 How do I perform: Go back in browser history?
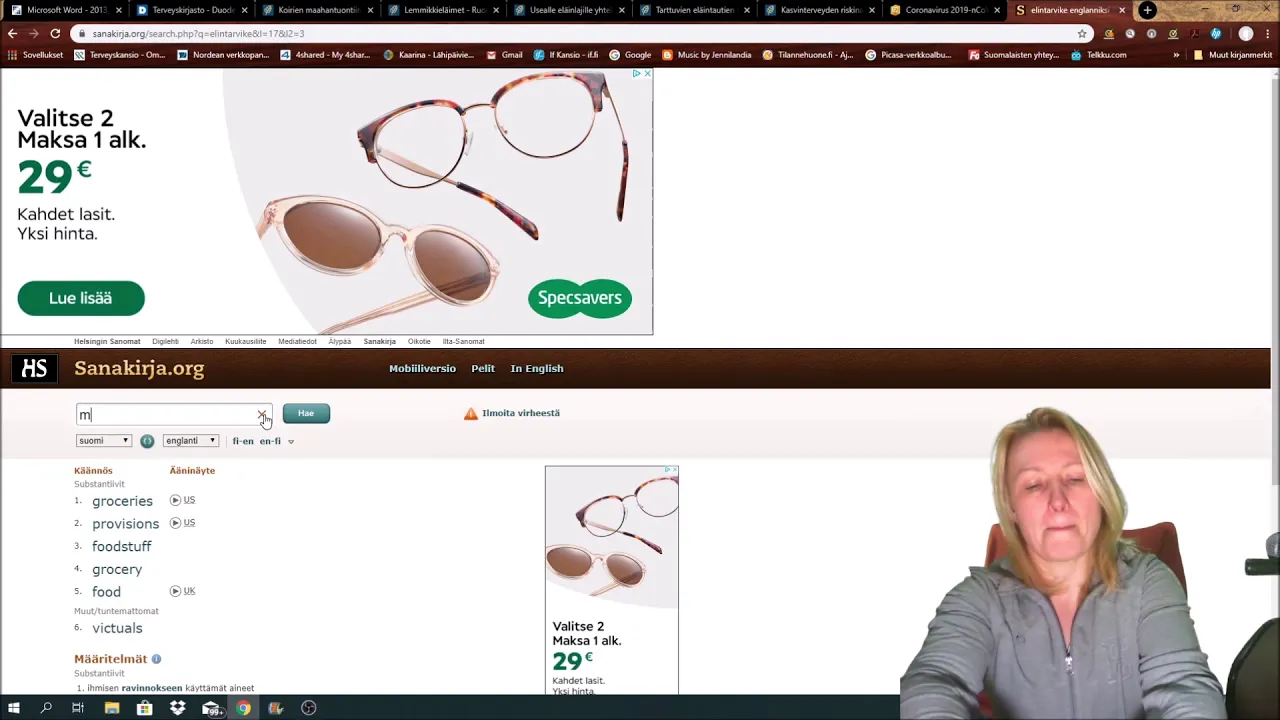pos(13,33)
